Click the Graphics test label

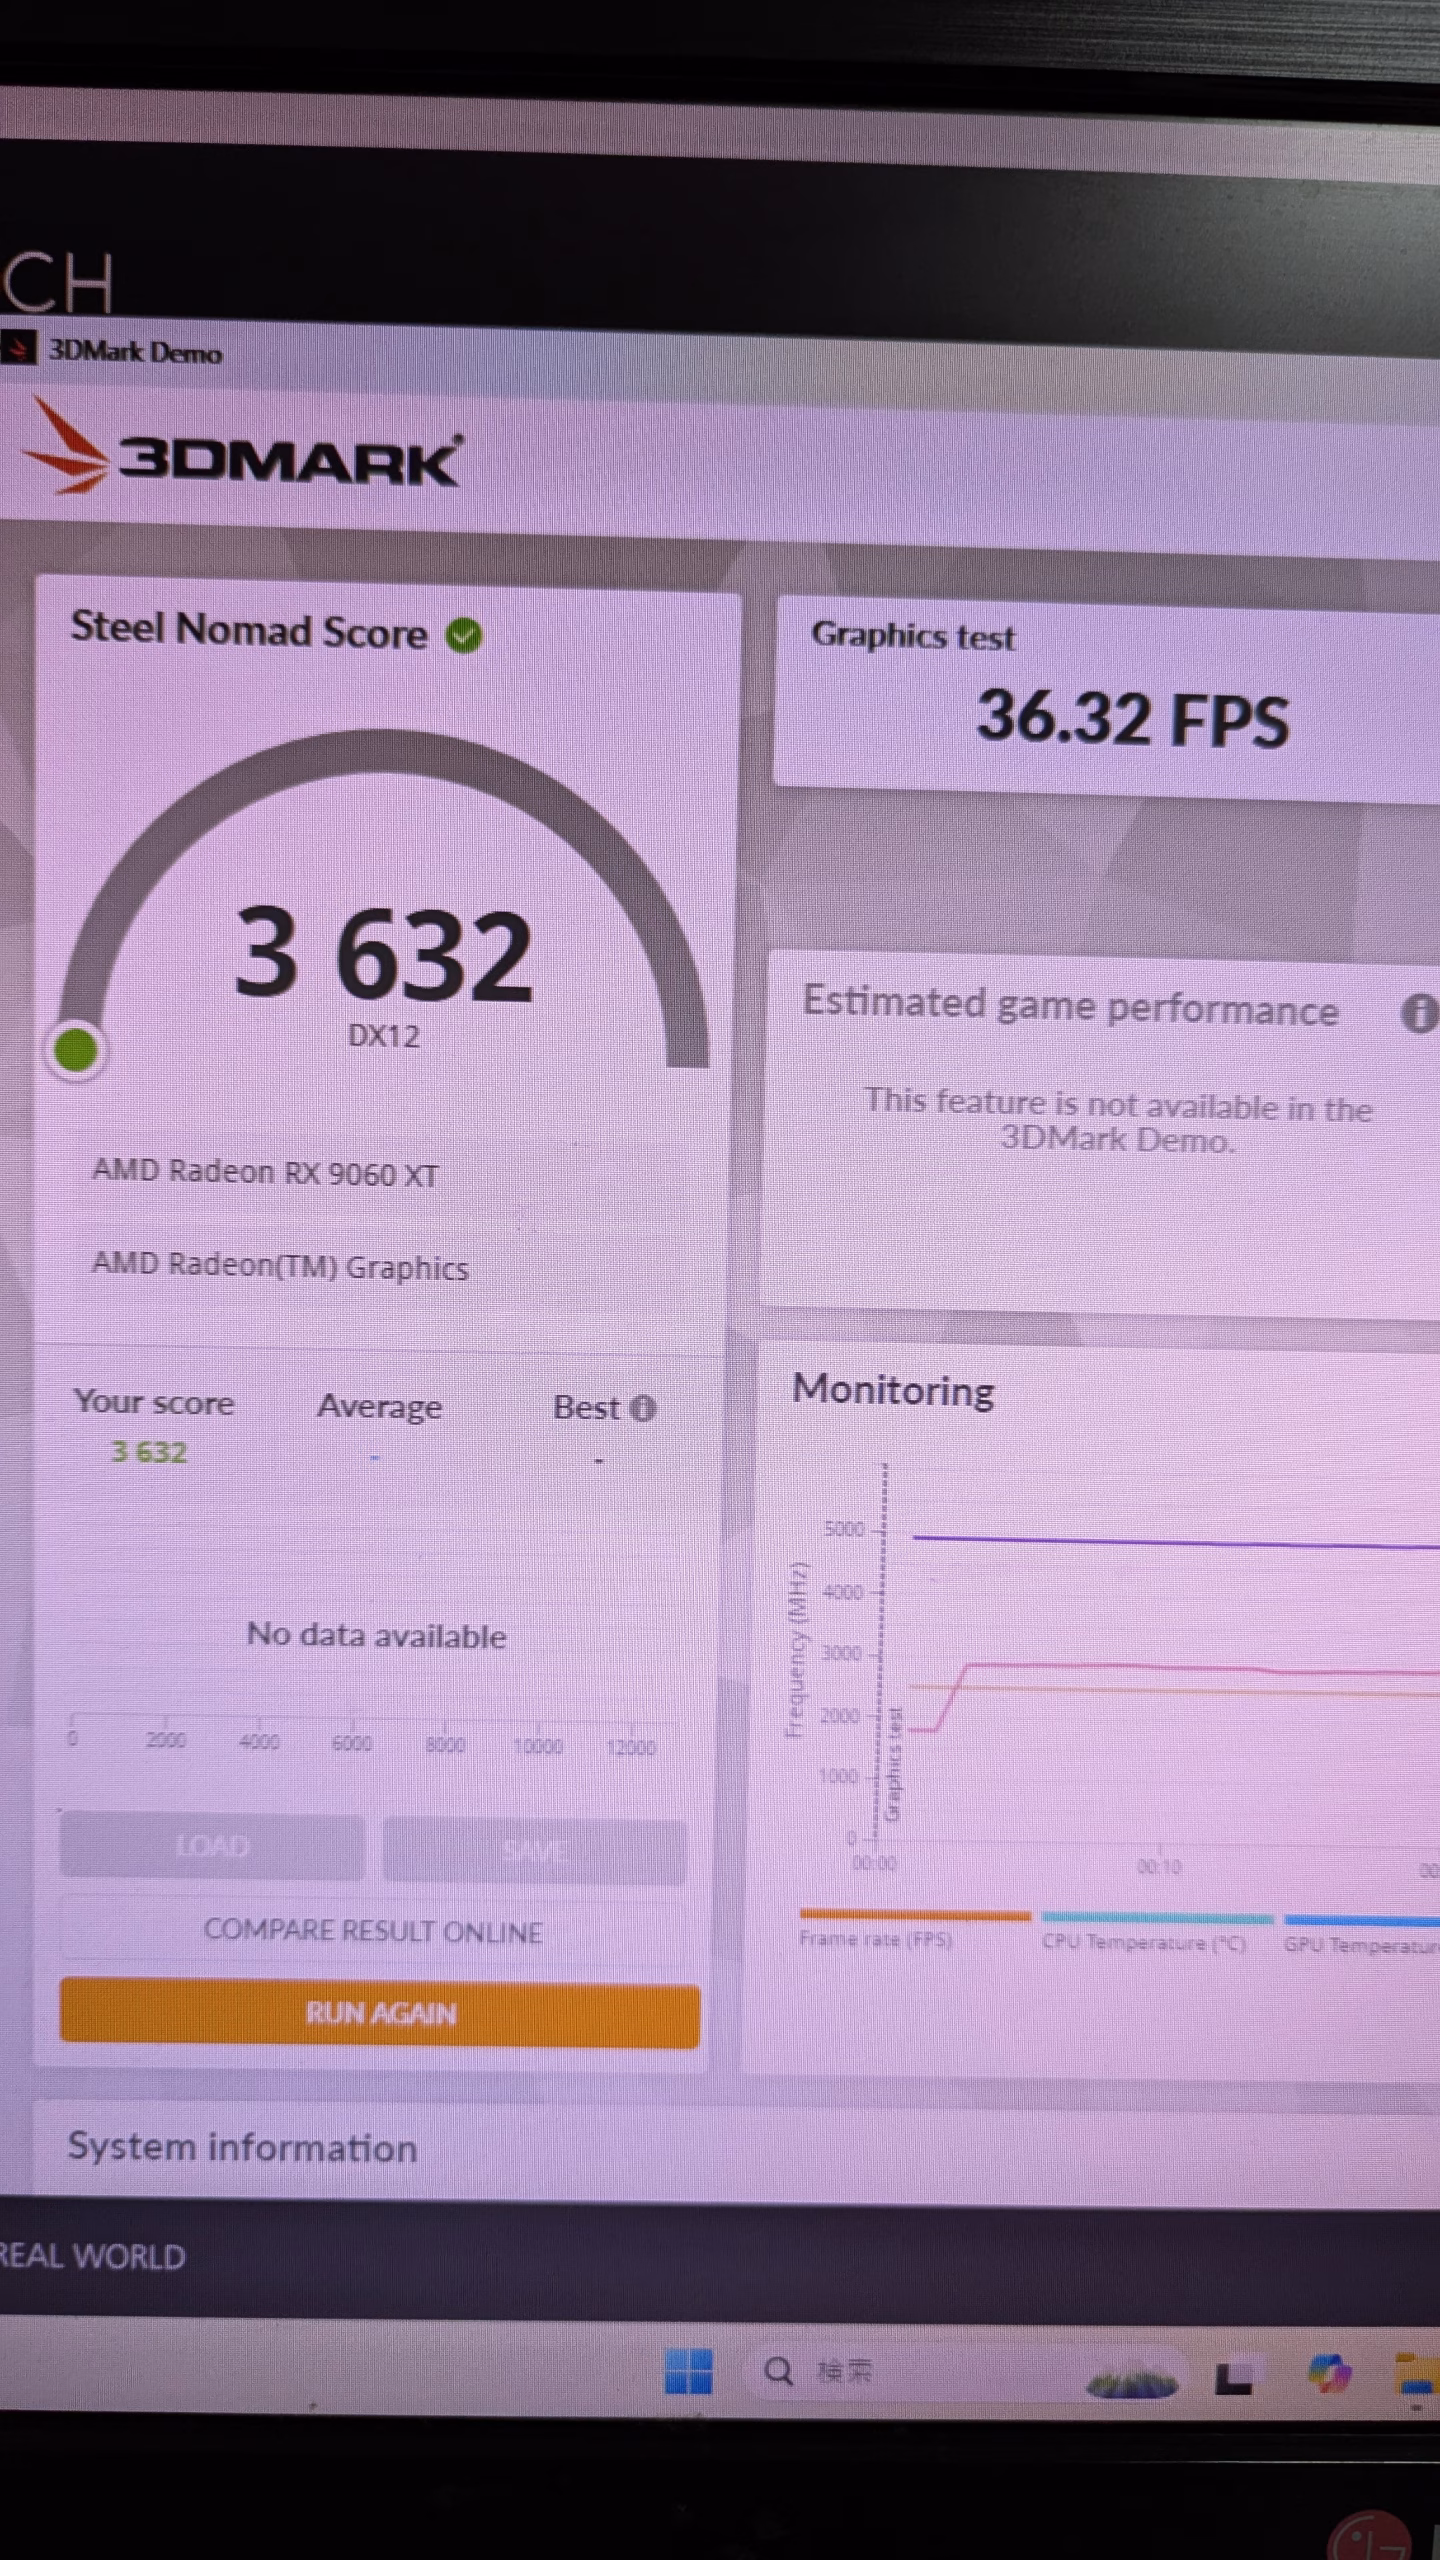[913, 636]
